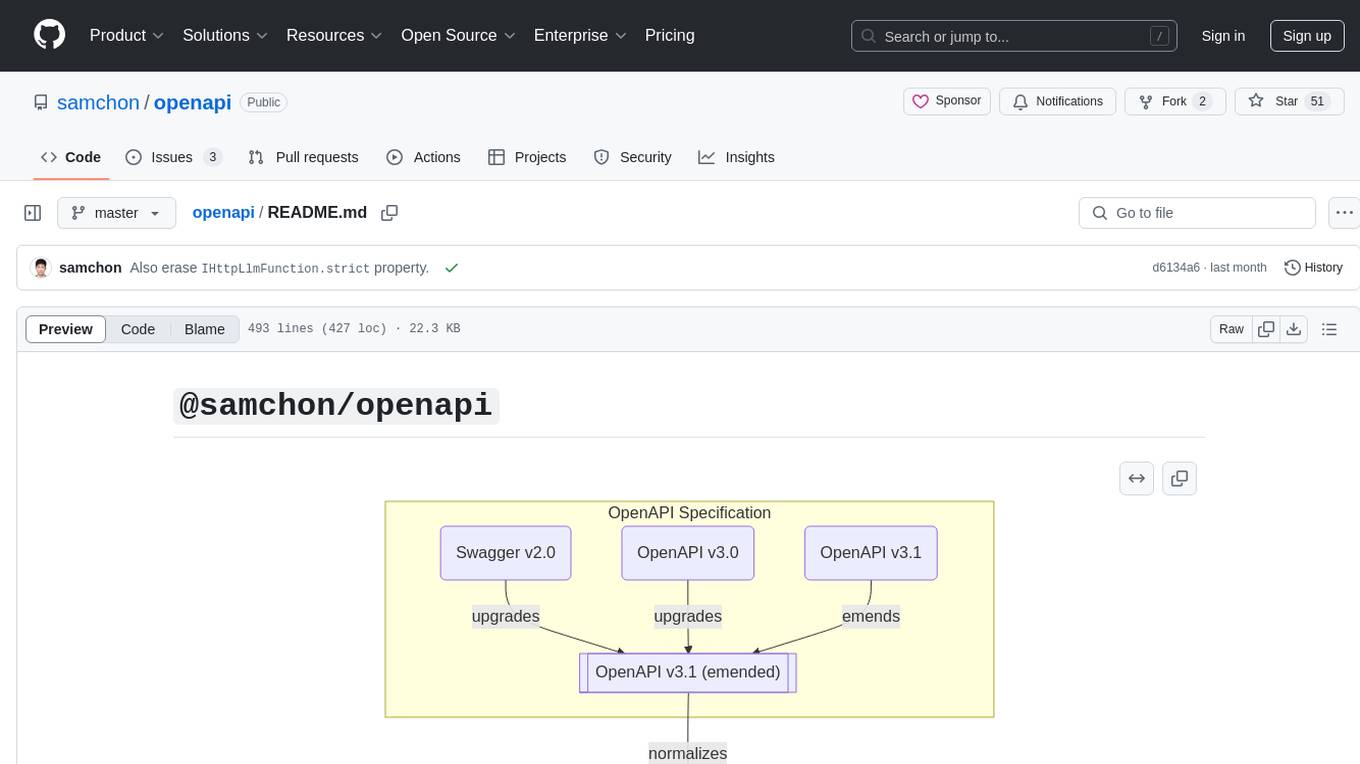The height and width of the screenshot is (764, 1360).
Task: Switch to the Code tab
Action: (71, 157)
